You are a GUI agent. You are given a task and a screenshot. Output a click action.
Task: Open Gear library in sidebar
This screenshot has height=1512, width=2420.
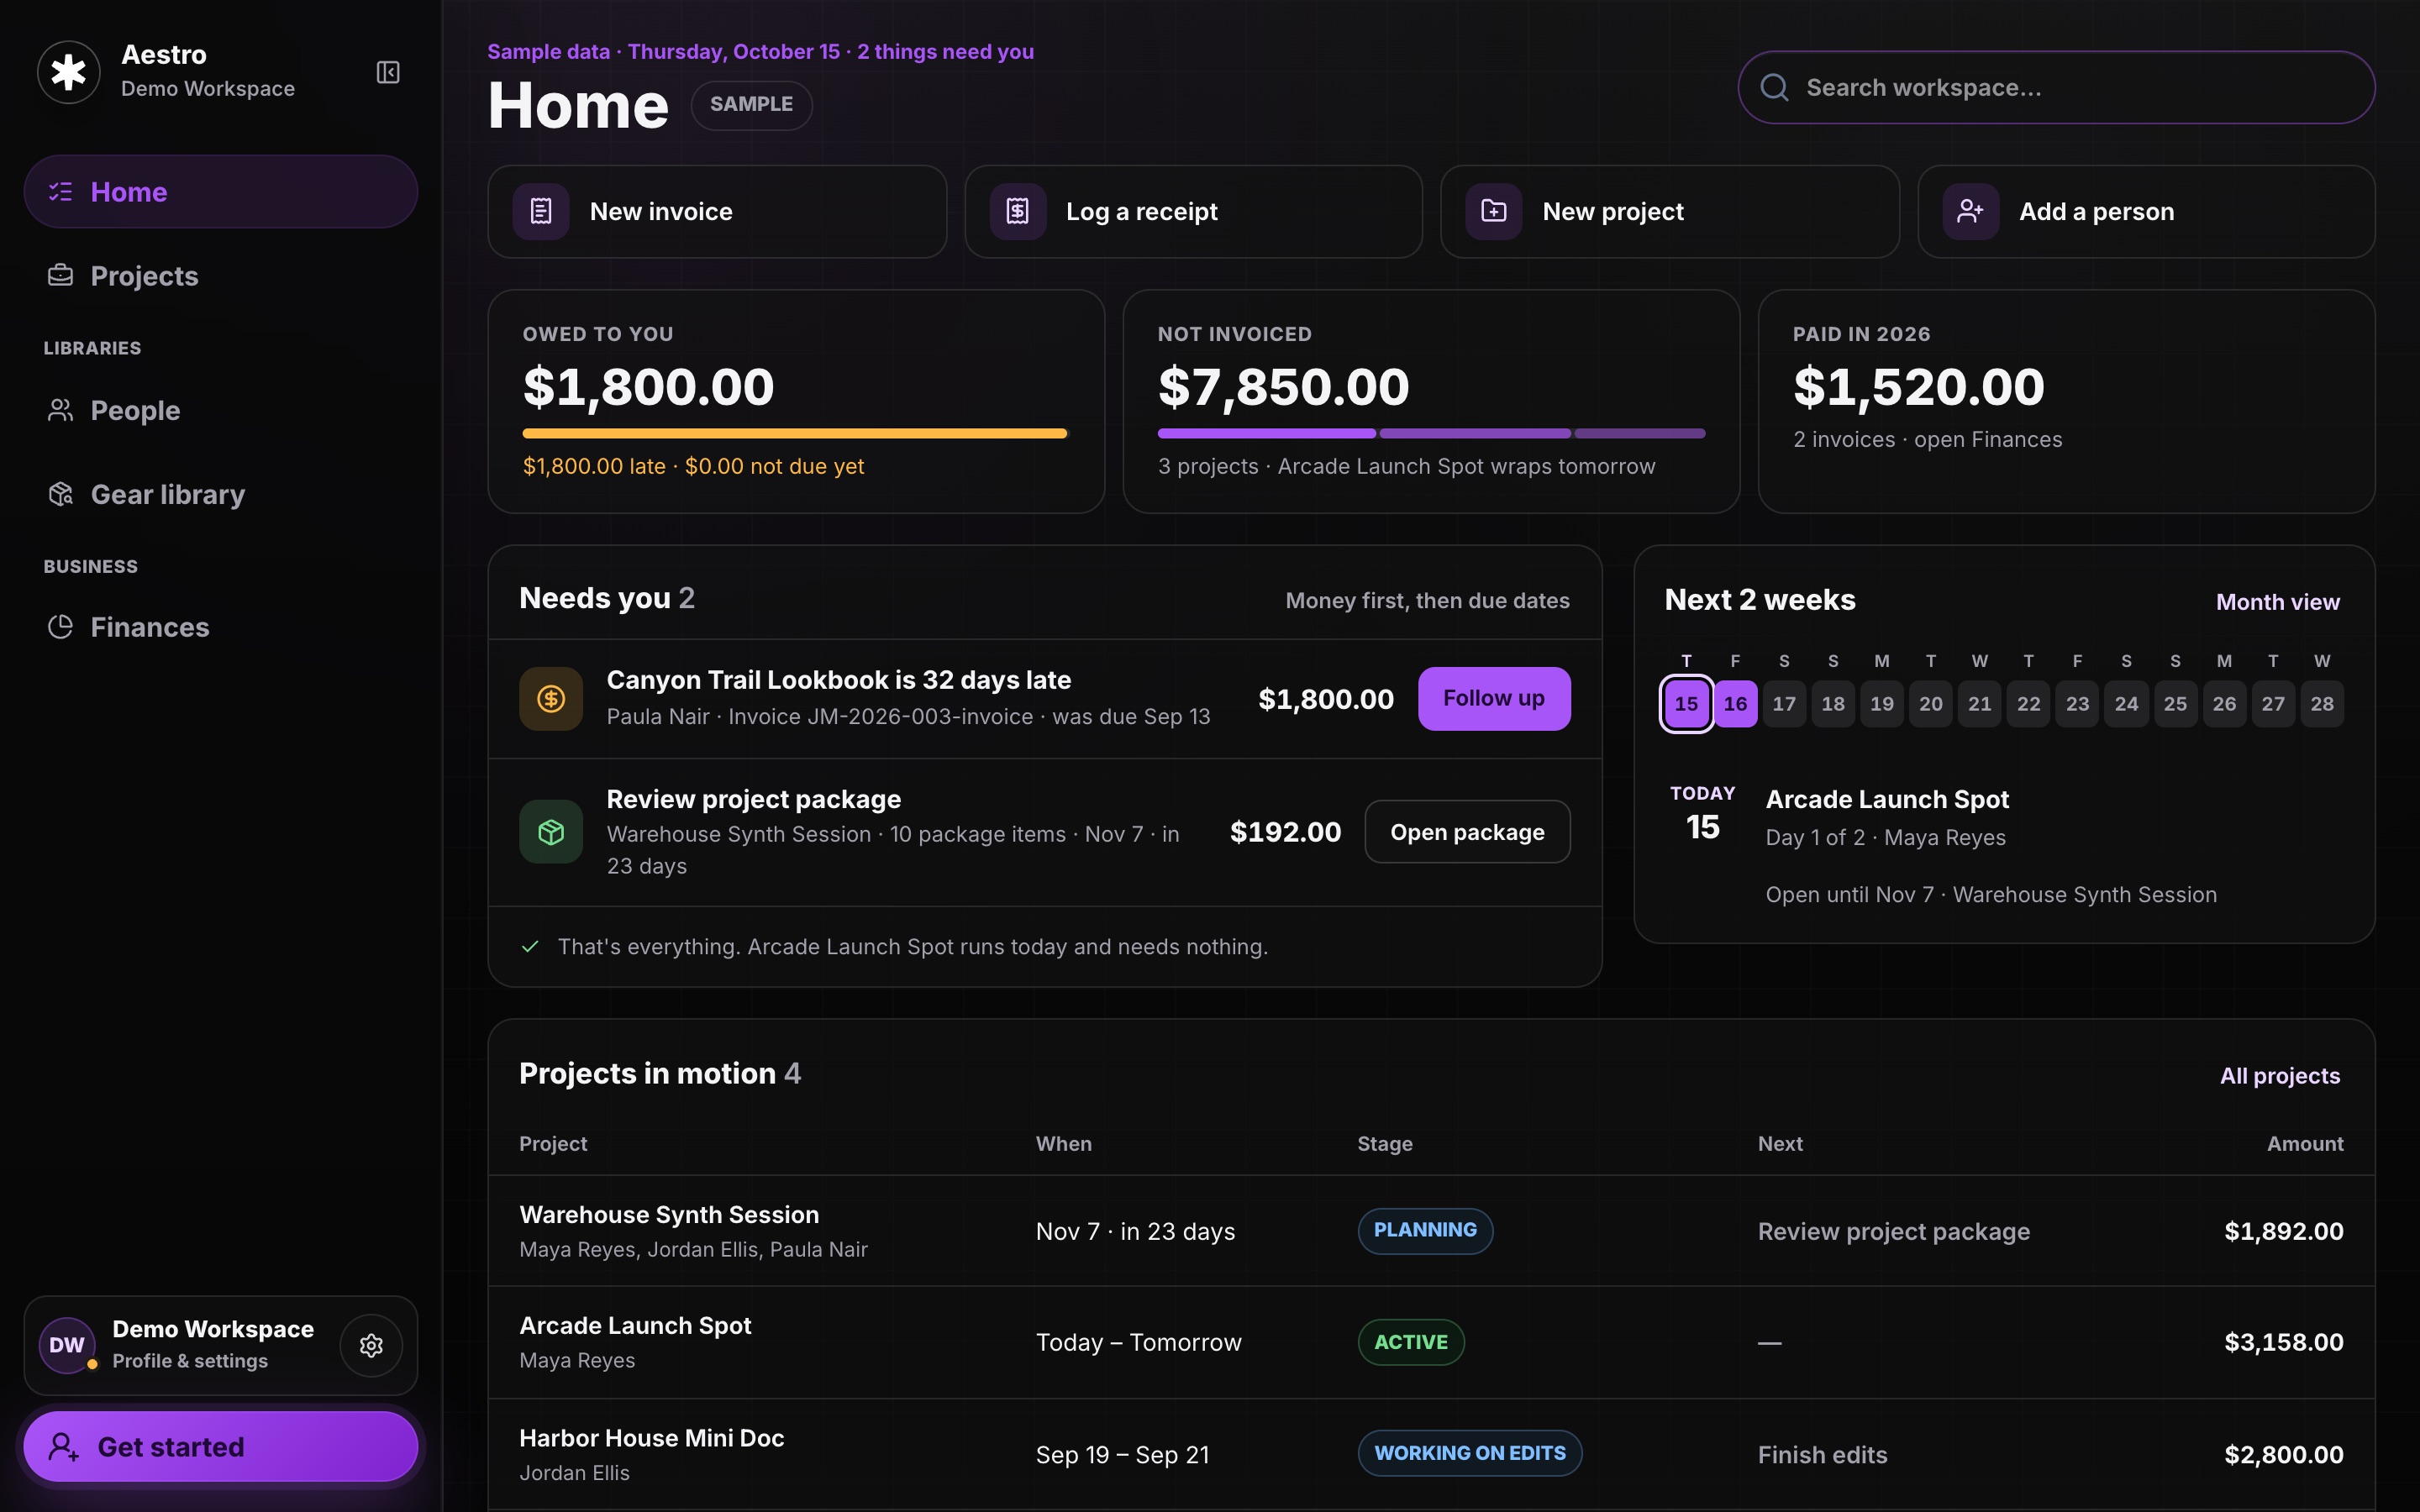221,494
